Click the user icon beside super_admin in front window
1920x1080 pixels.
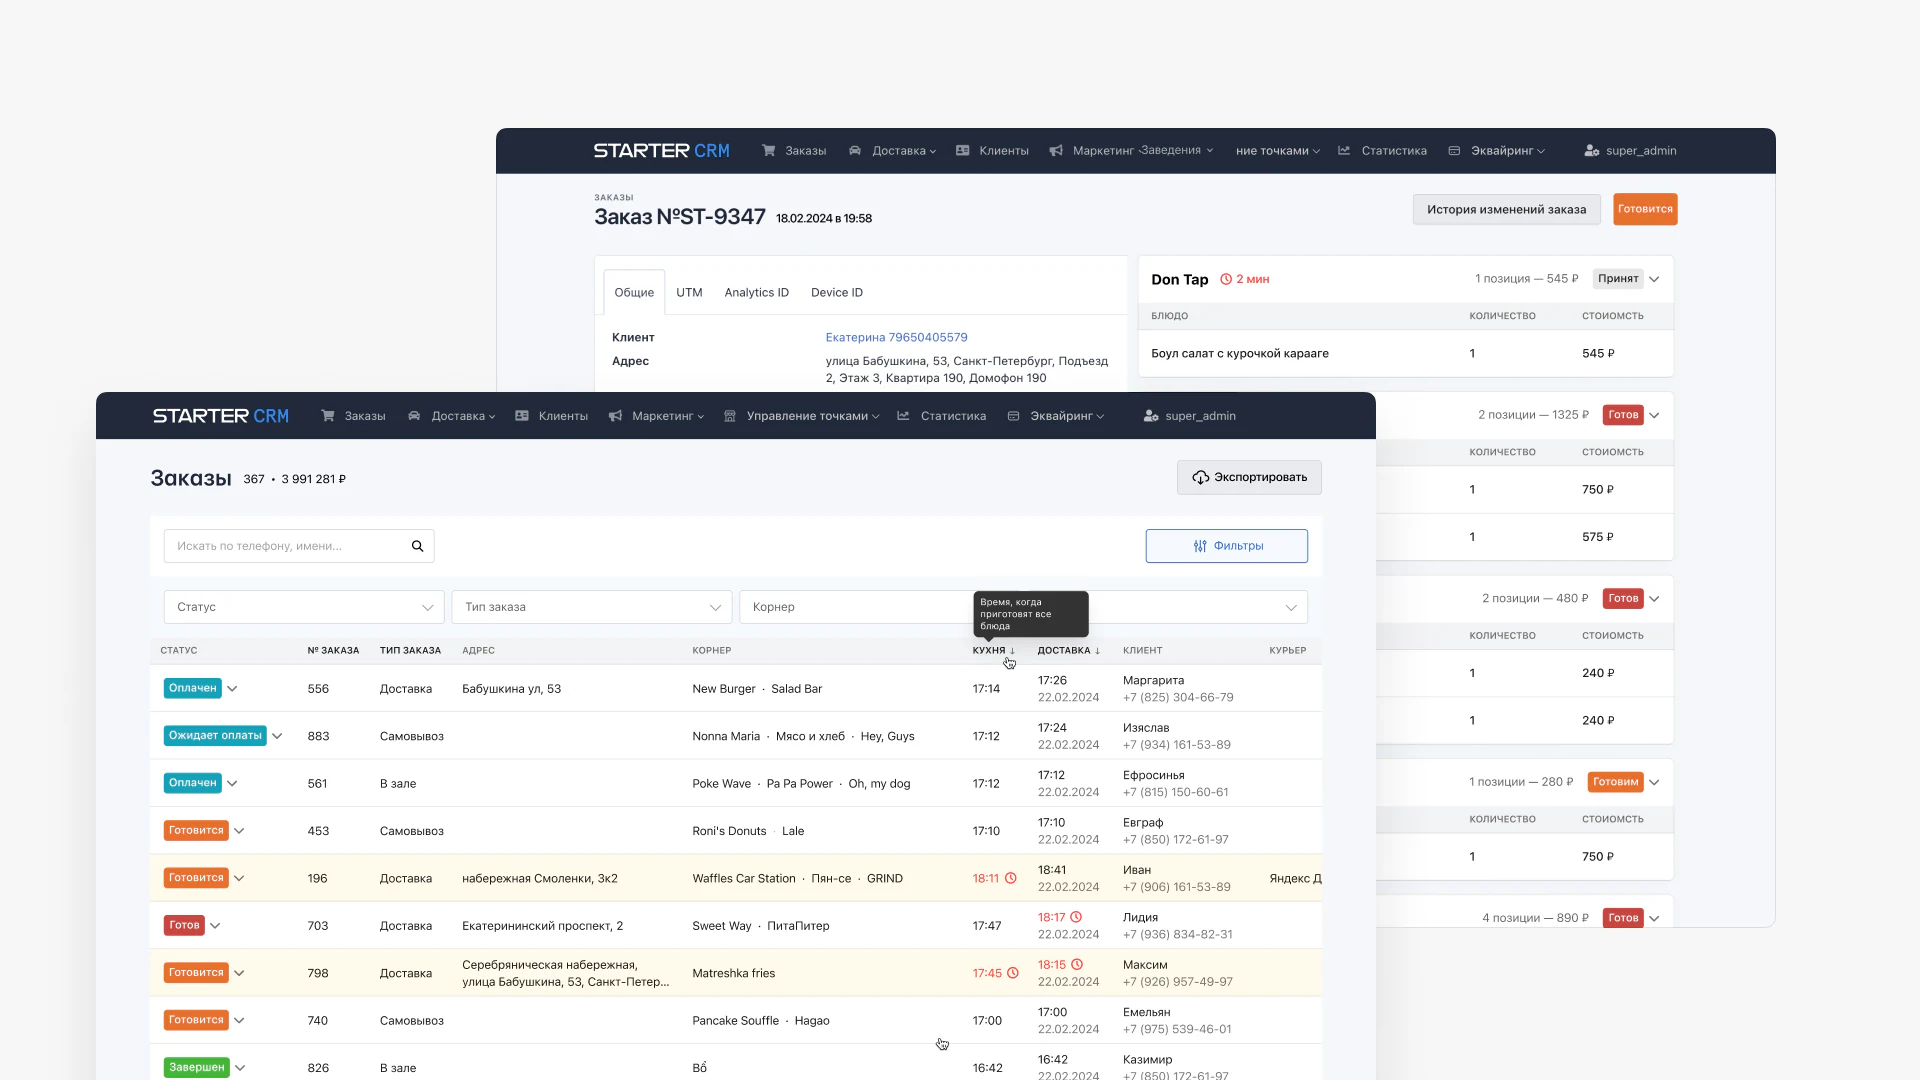pos(1151,416)
